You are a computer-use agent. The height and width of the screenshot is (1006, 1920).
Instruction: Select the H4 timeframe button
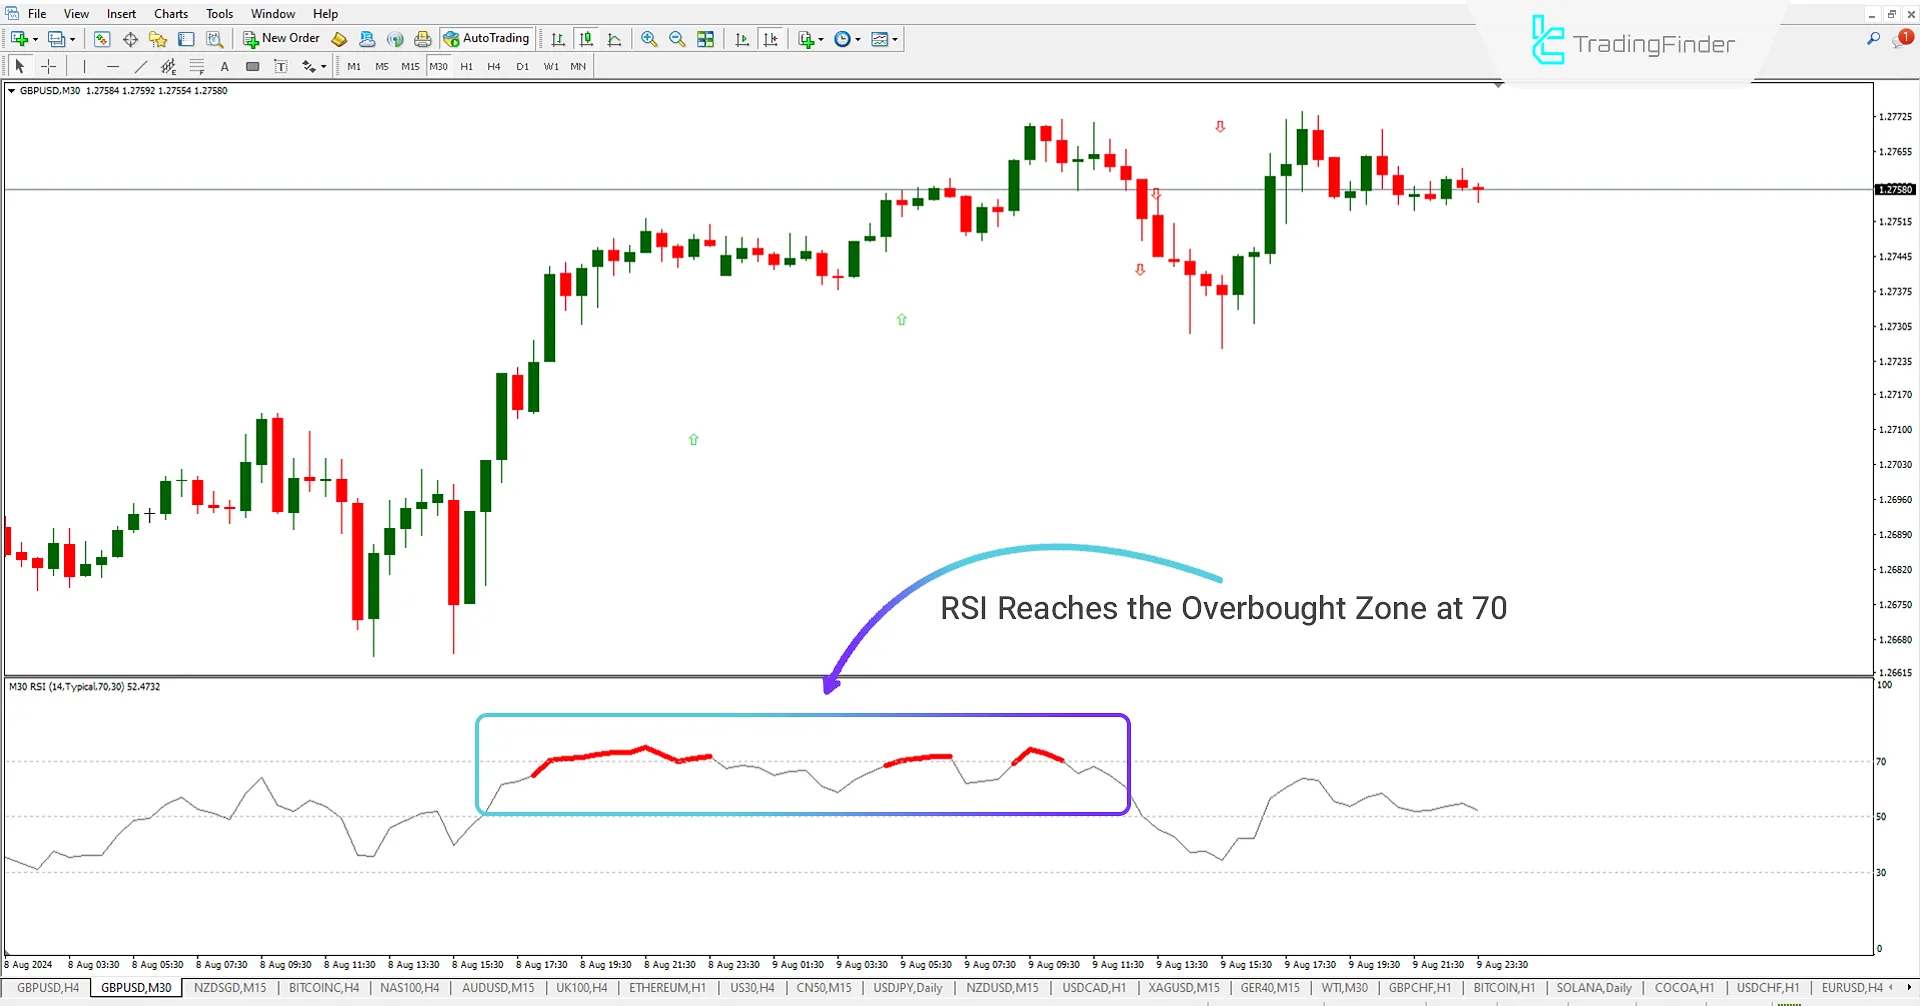[493, 66]
